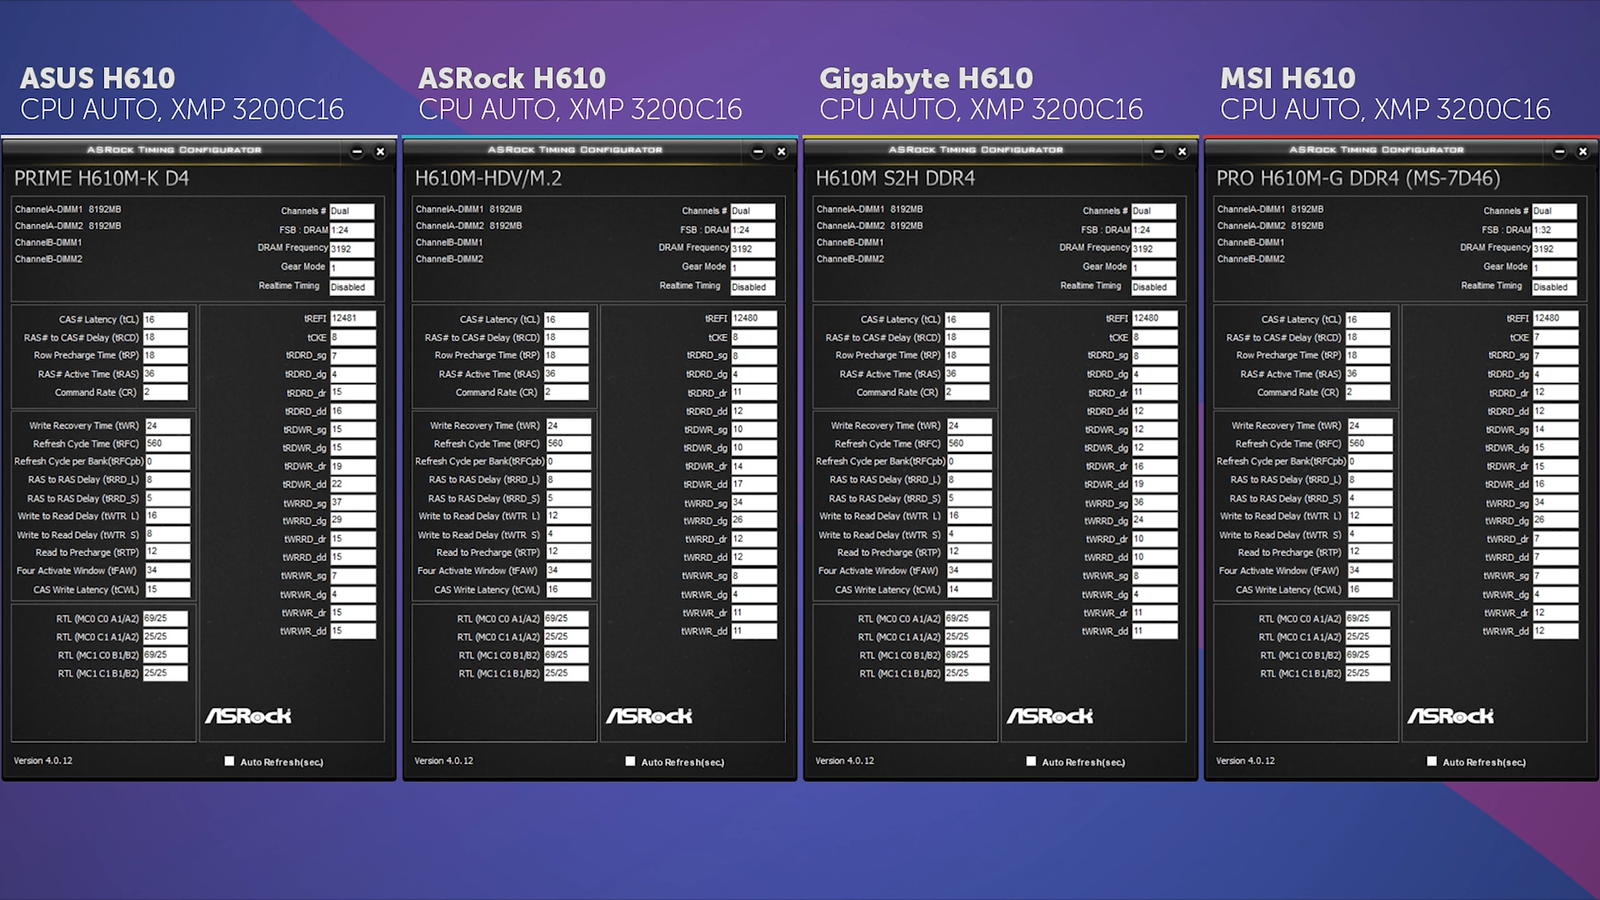
Task: Select RTL (MC0 C0 A1/A2) field in PRIME H610M-K D4
Action: tap(165, 619)
